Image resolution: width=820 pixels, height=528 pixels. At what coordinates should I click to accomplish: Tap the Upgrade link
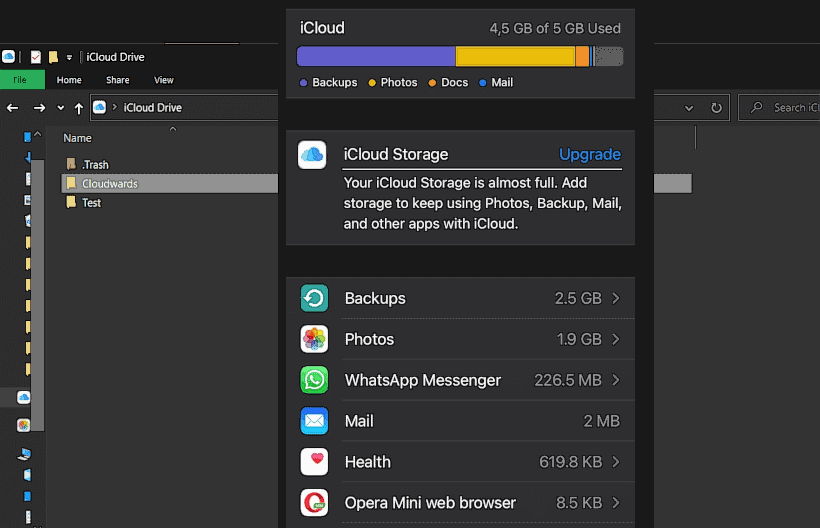point(590,154)
